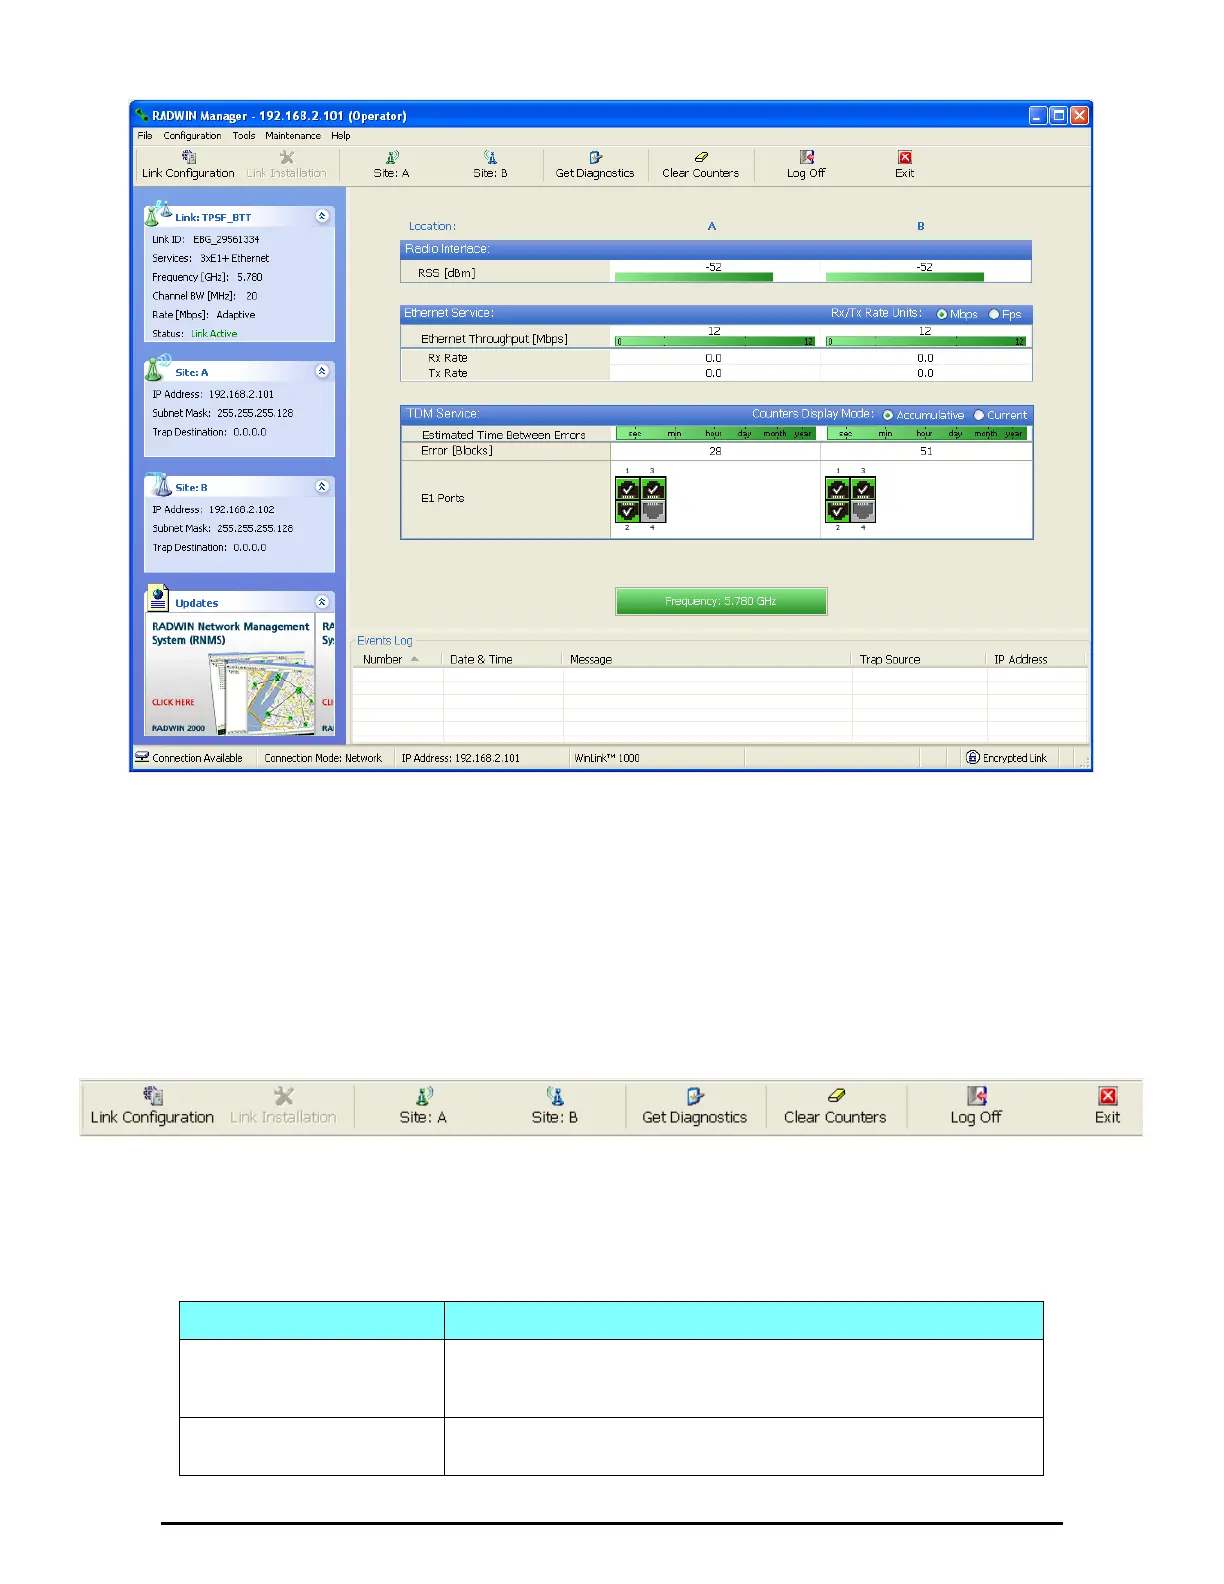Screen dimensions: 1224x1584
Task: Click red Exit icon in window toolbar
Action: tap(905, 157)
